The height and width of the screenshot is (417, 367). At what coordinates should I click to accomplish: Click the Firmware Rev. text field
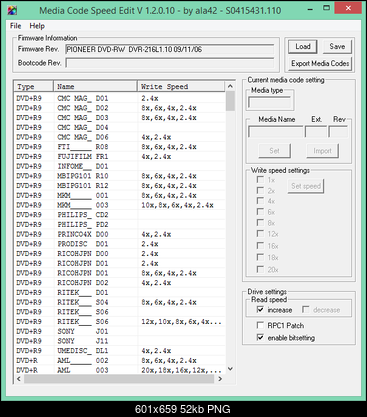pos(170,49)
